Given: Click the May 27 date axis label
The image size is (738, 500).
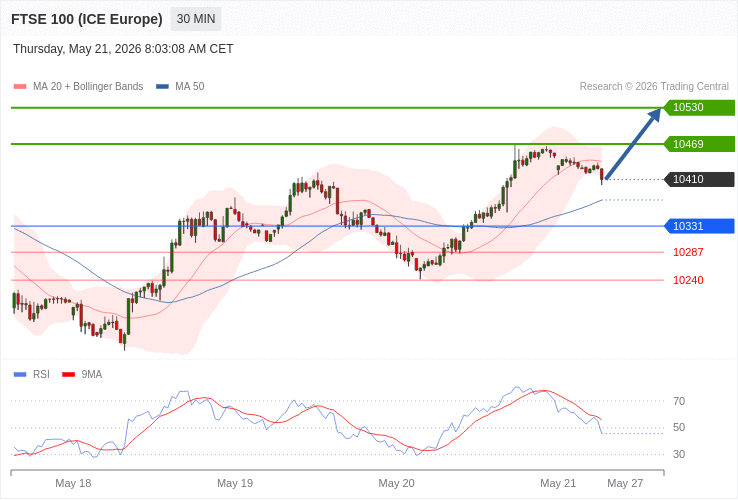Looking at the screenshot, I should click(625, 484).
